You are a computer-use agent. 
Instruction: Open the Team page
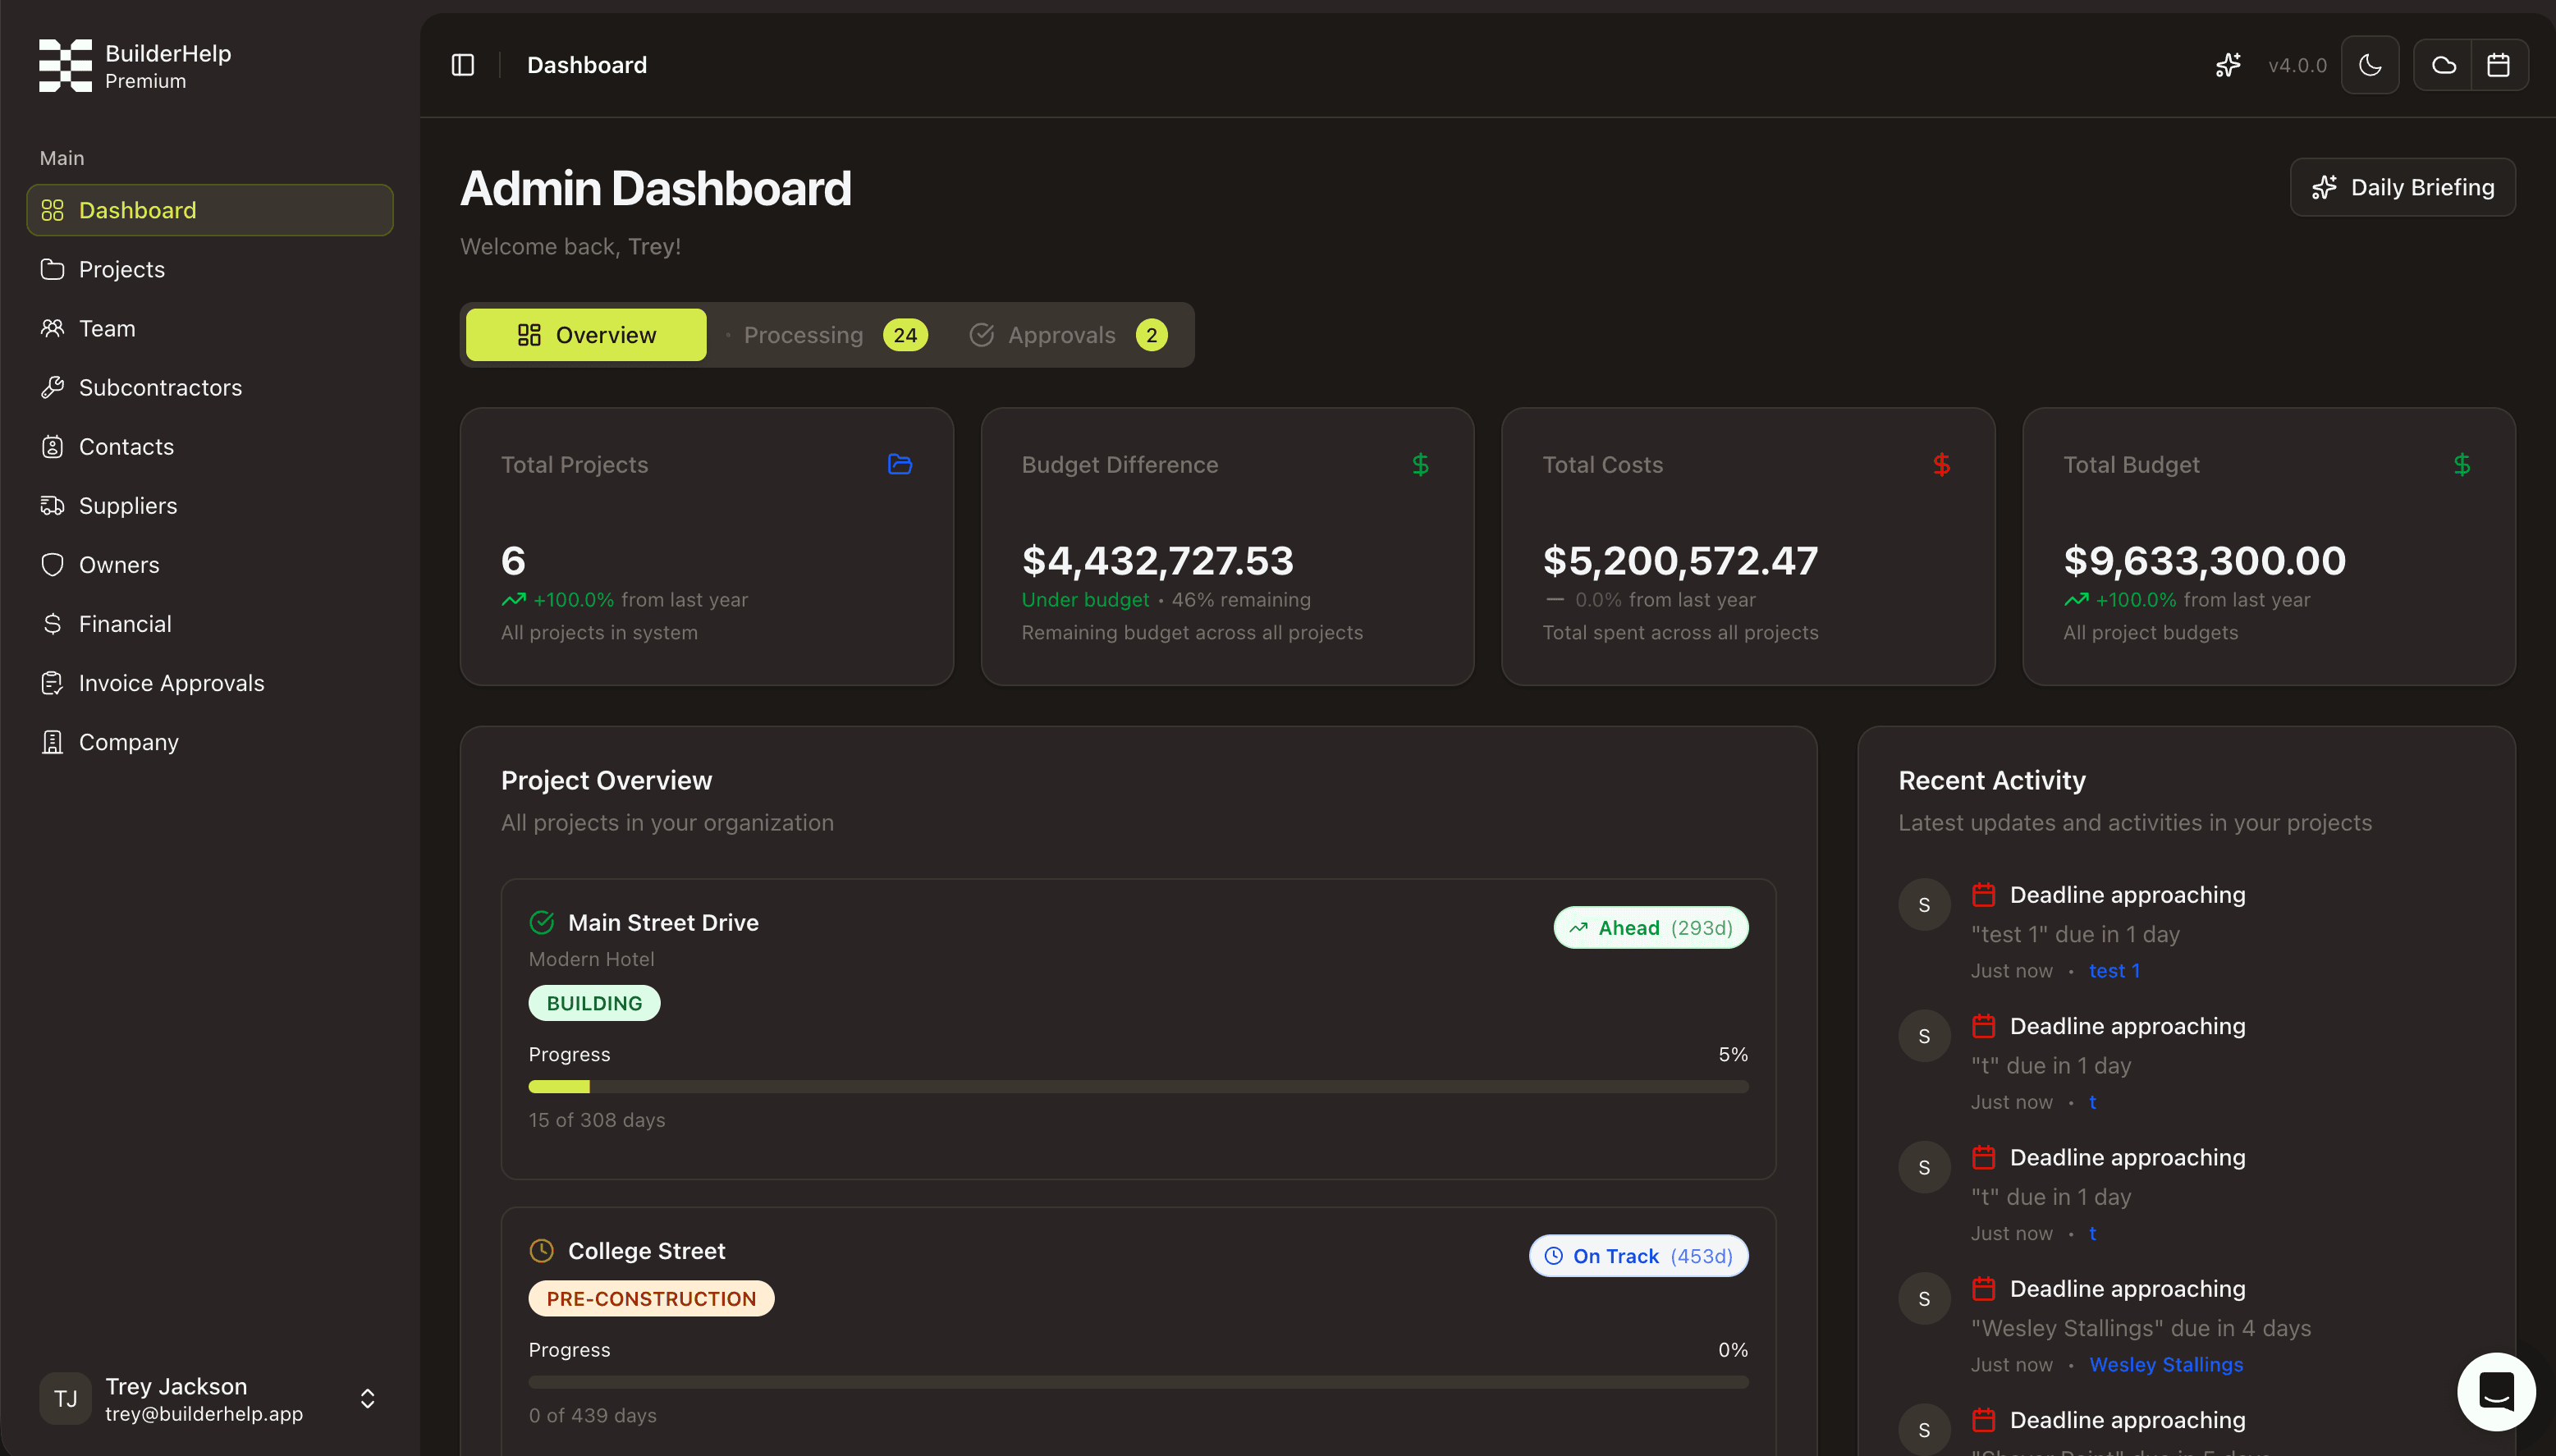(x=210, y=328)
